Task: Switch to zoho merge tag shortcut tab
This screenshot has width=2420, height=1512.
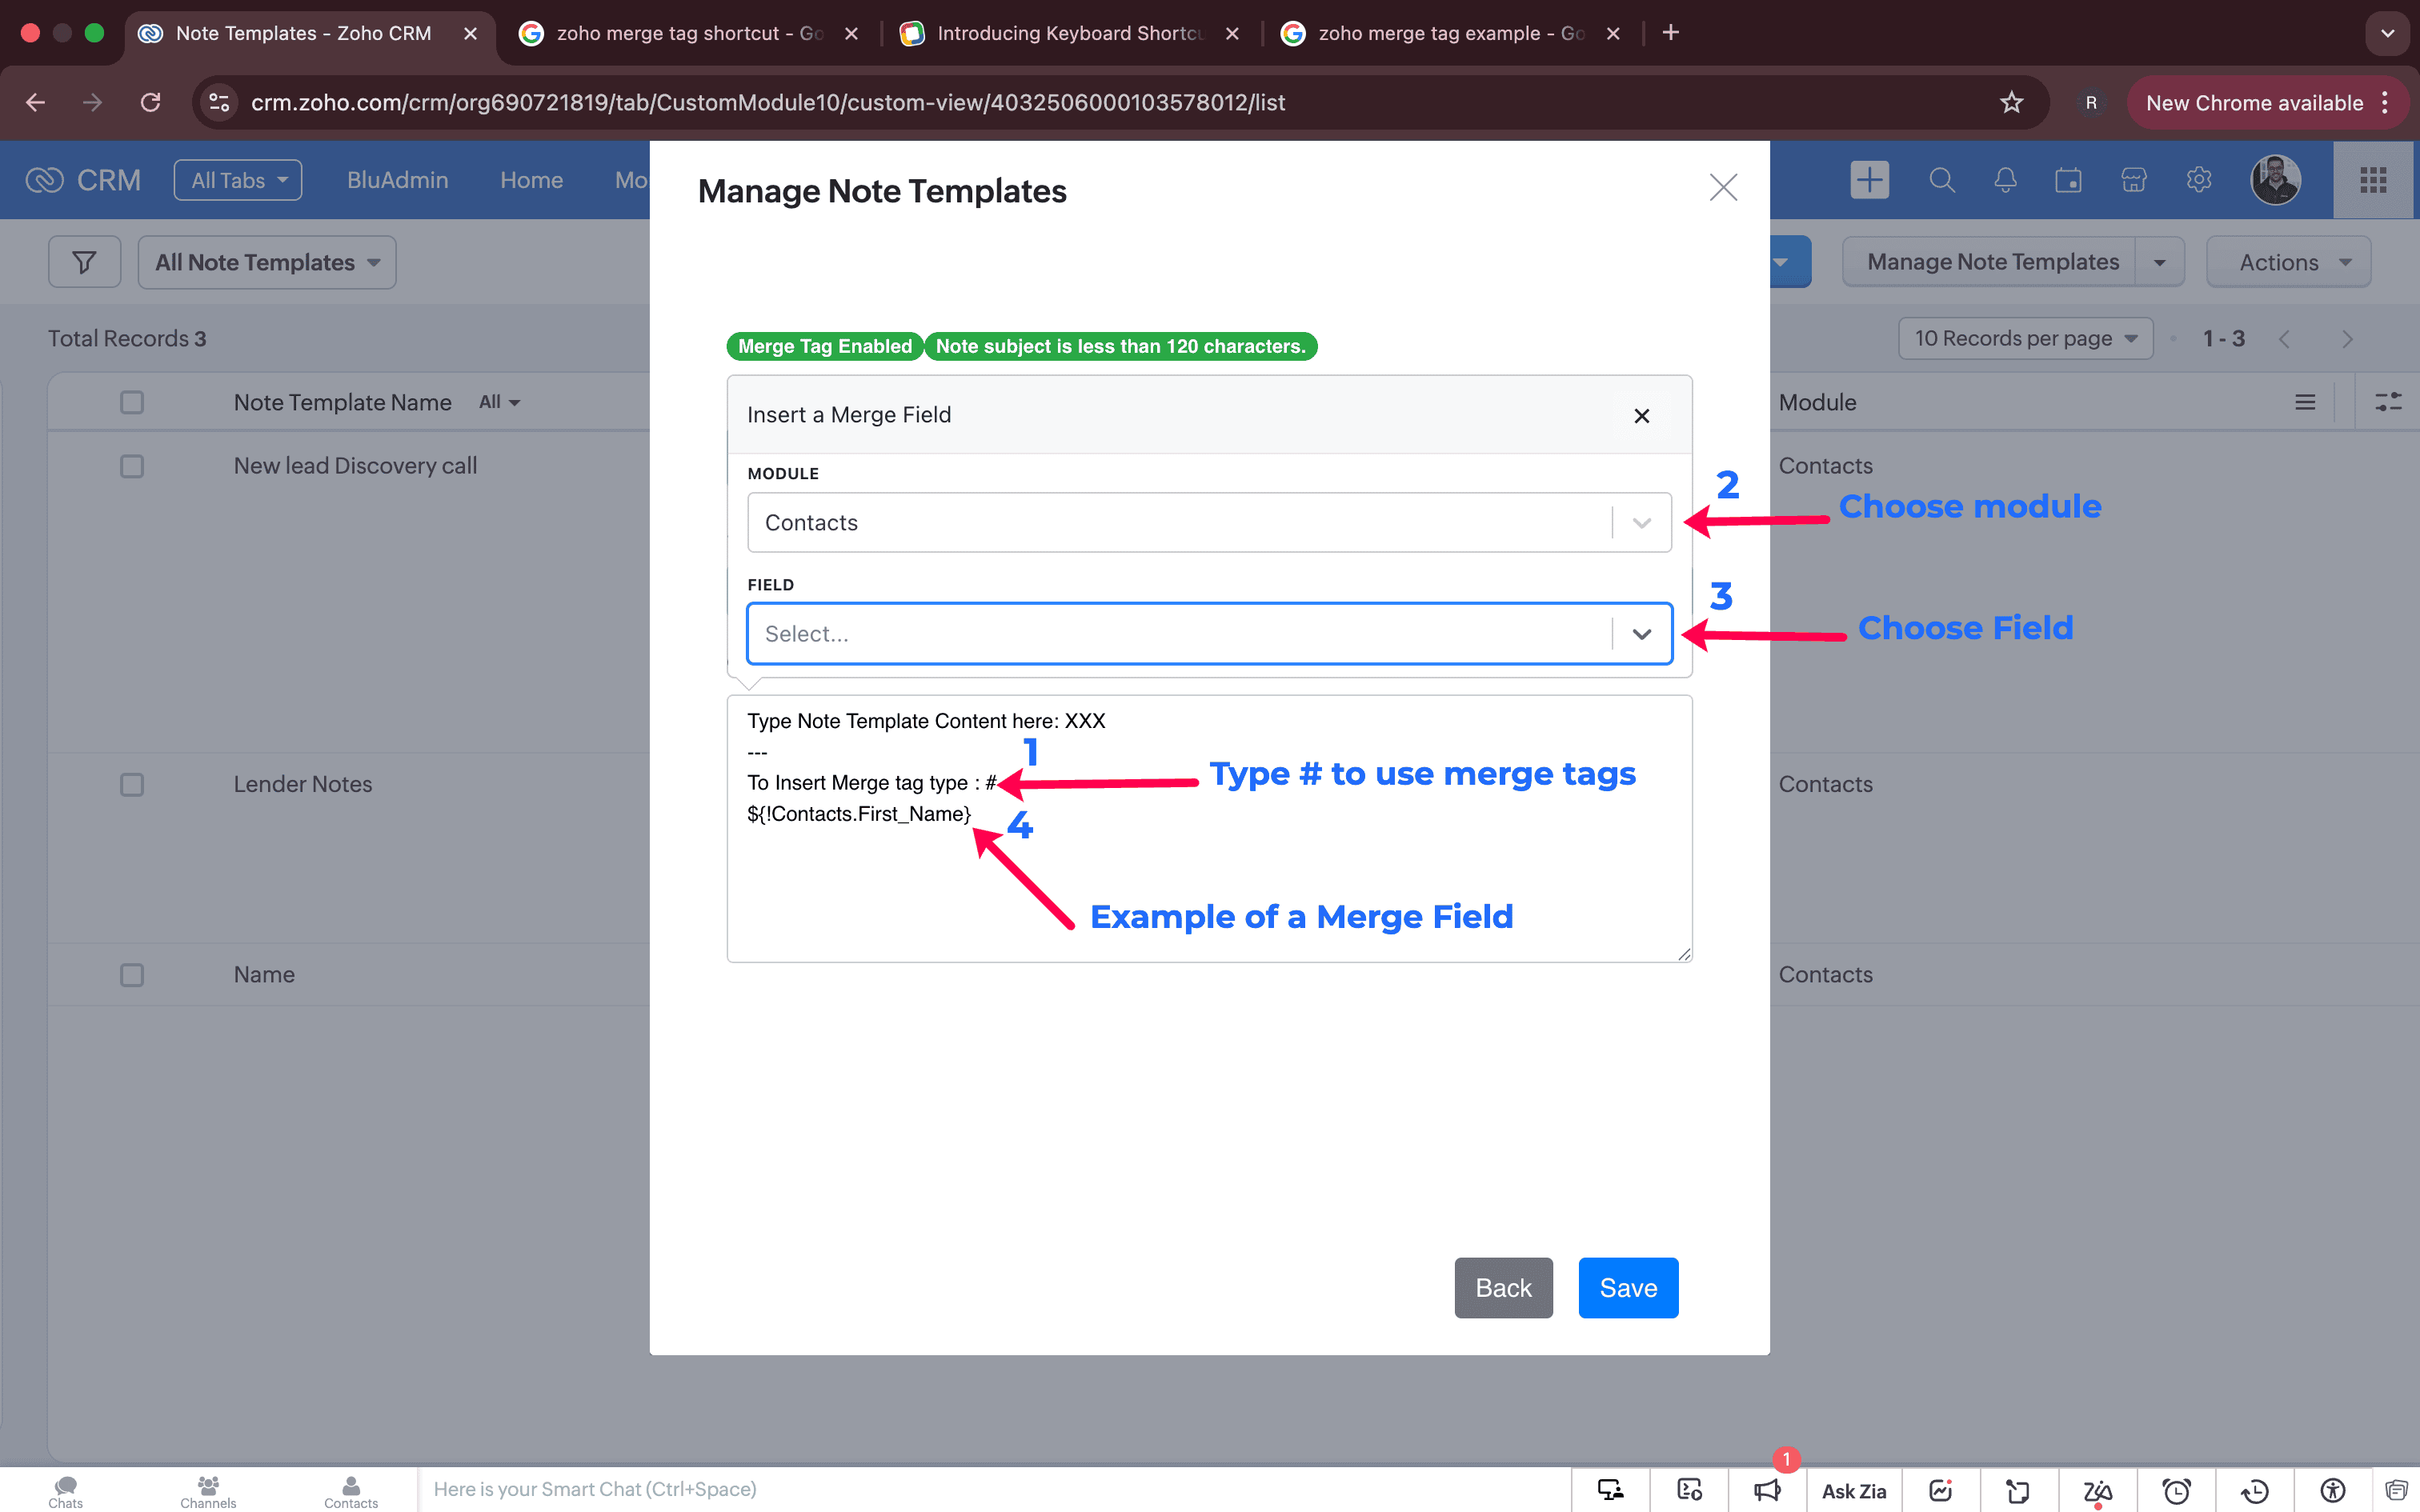Action: point(688,33)
